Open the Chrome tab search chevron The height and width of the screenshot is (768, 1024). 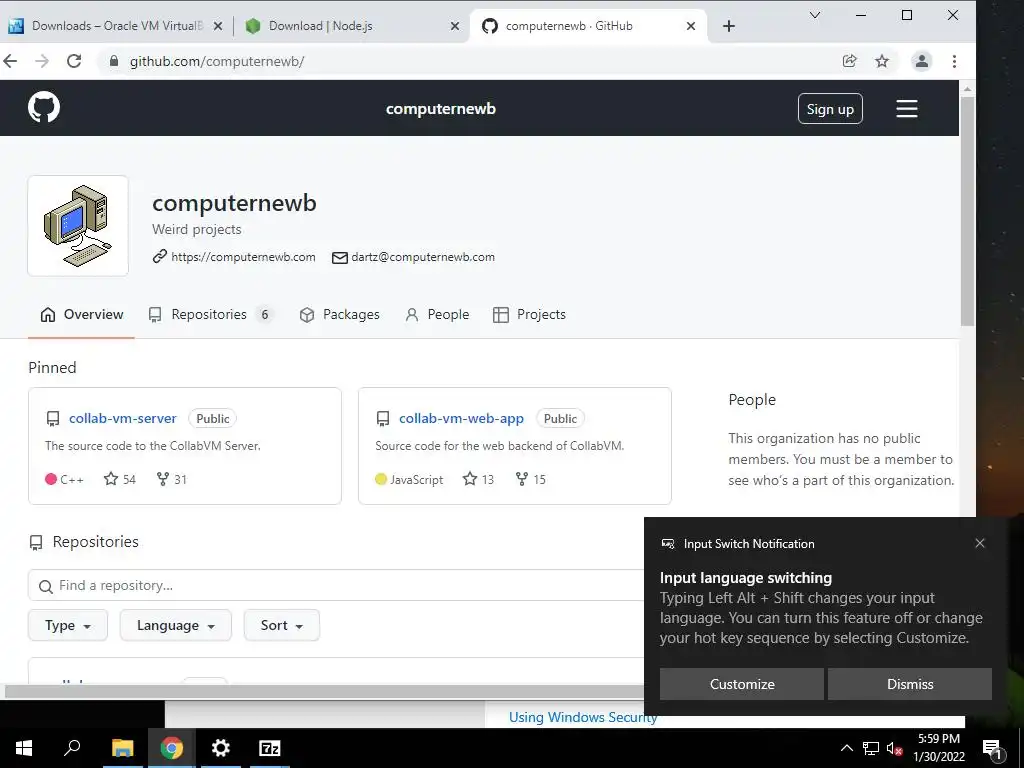pyautogui.click(x=814, y=15)
